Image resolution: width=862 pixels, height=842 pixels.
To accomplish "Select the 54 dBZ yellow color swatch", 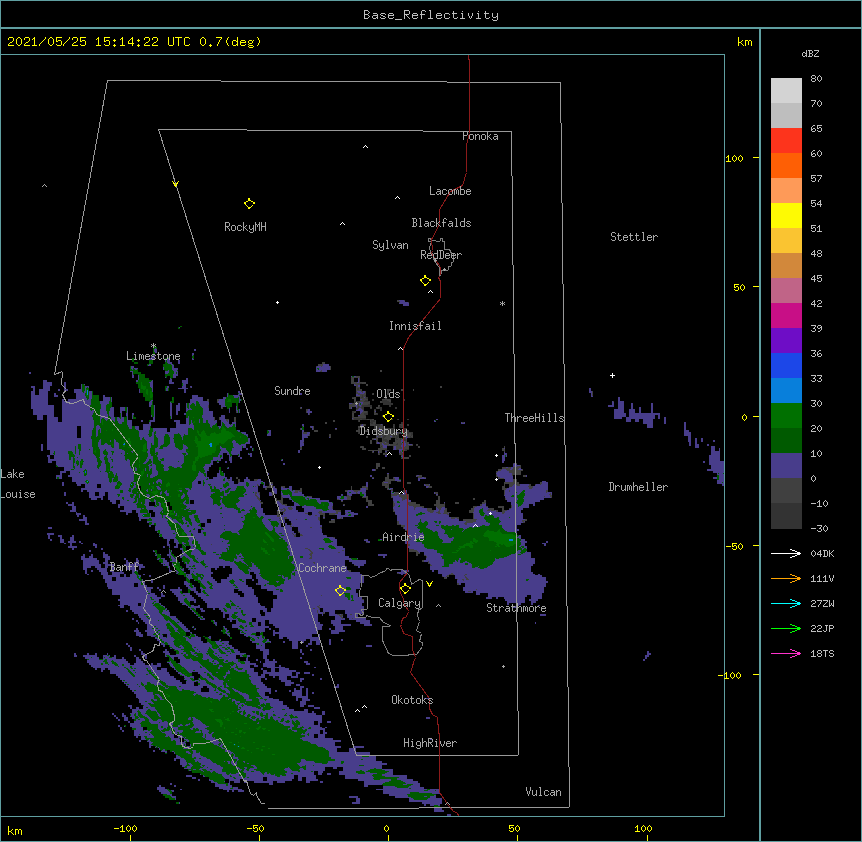I will 786,215.
